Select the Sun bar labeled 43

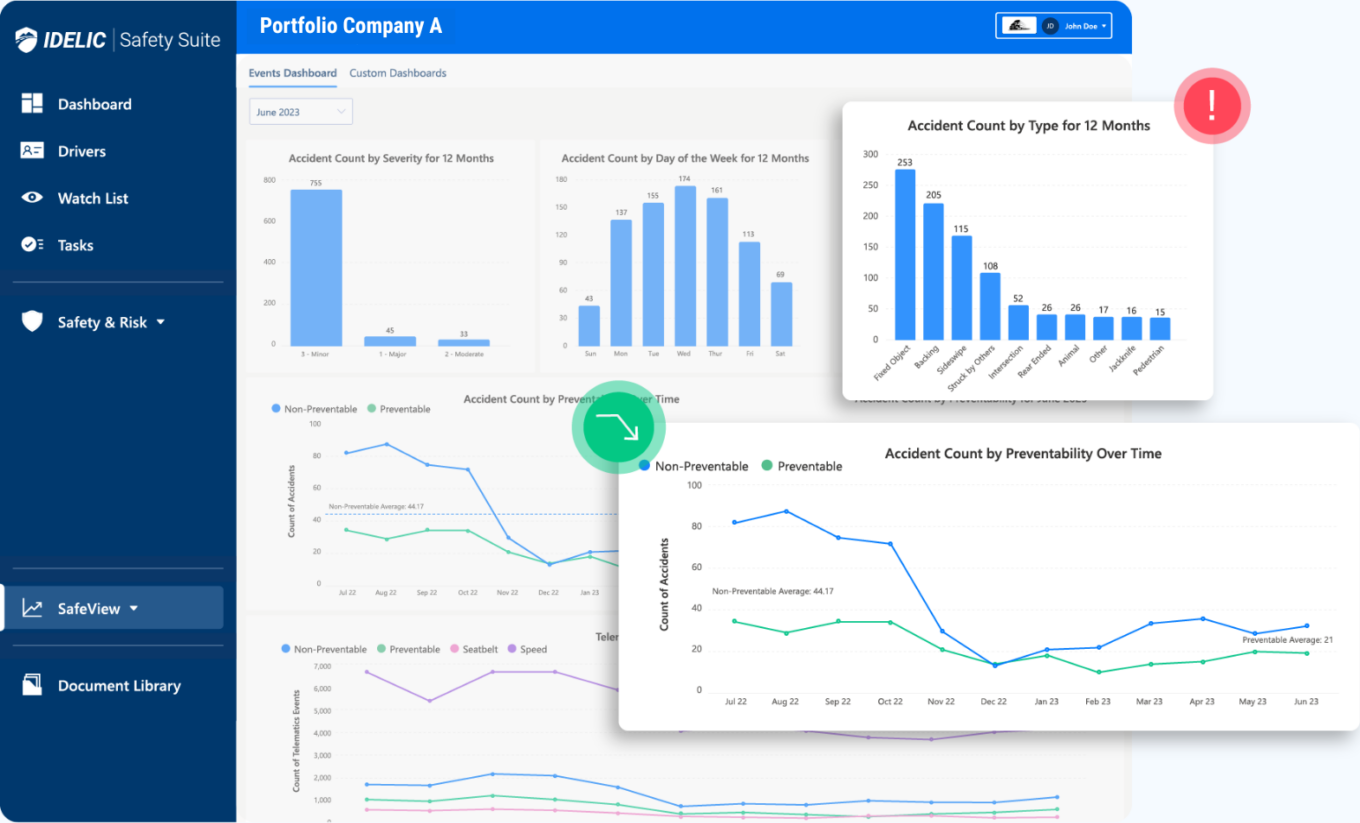coord(589,325)
